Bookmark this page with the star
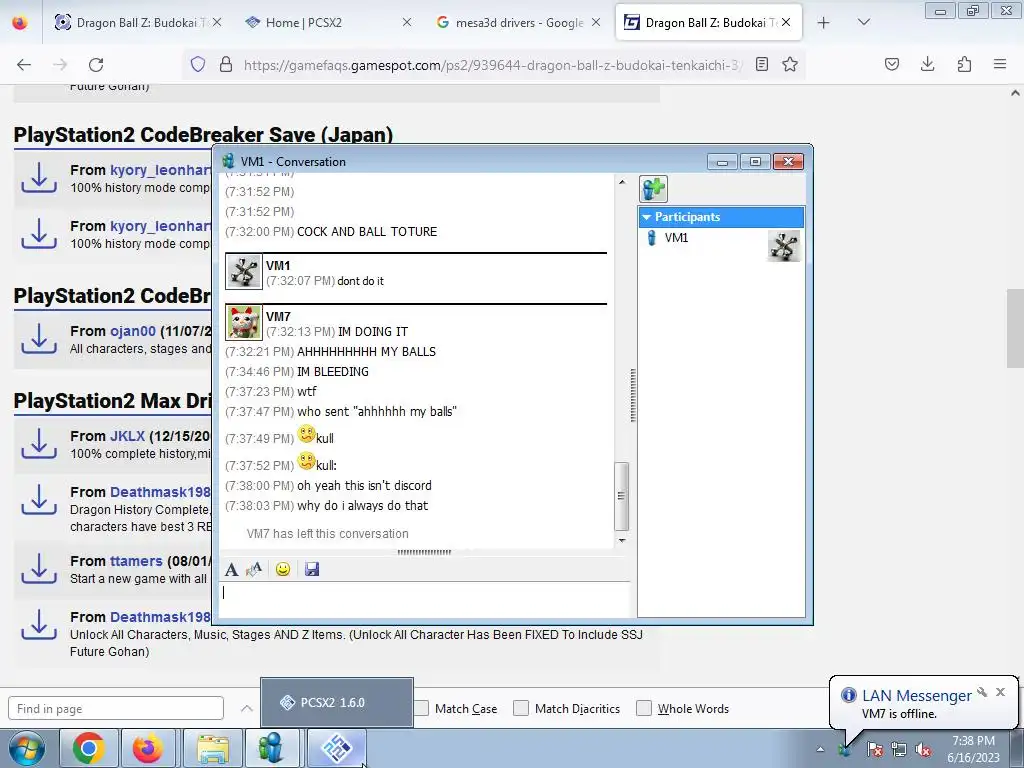 click(x=790, y=64)
